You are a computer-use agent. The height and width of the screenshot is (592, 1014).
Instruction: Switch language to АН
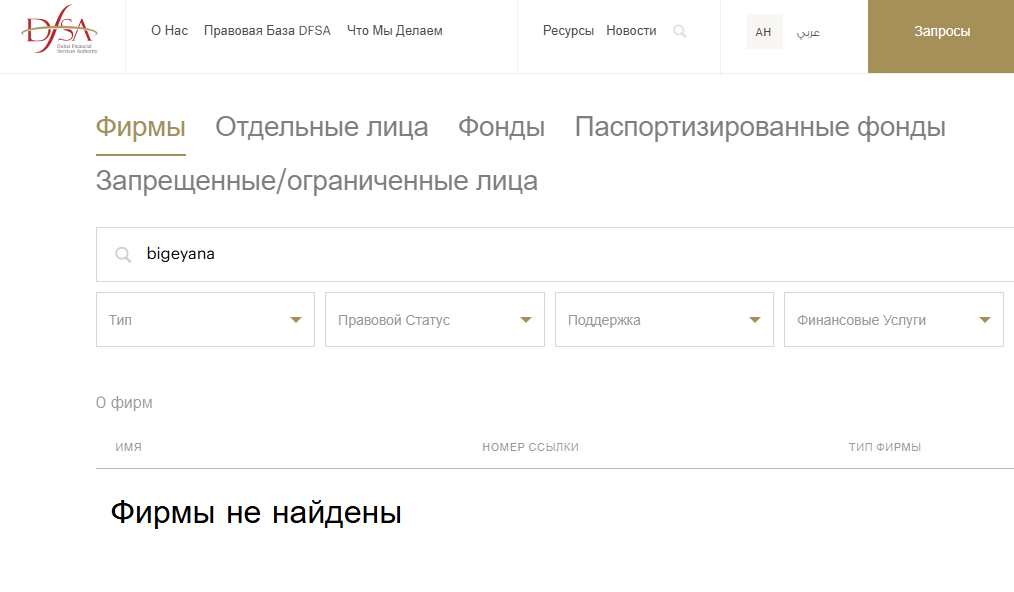click(764, 32)
